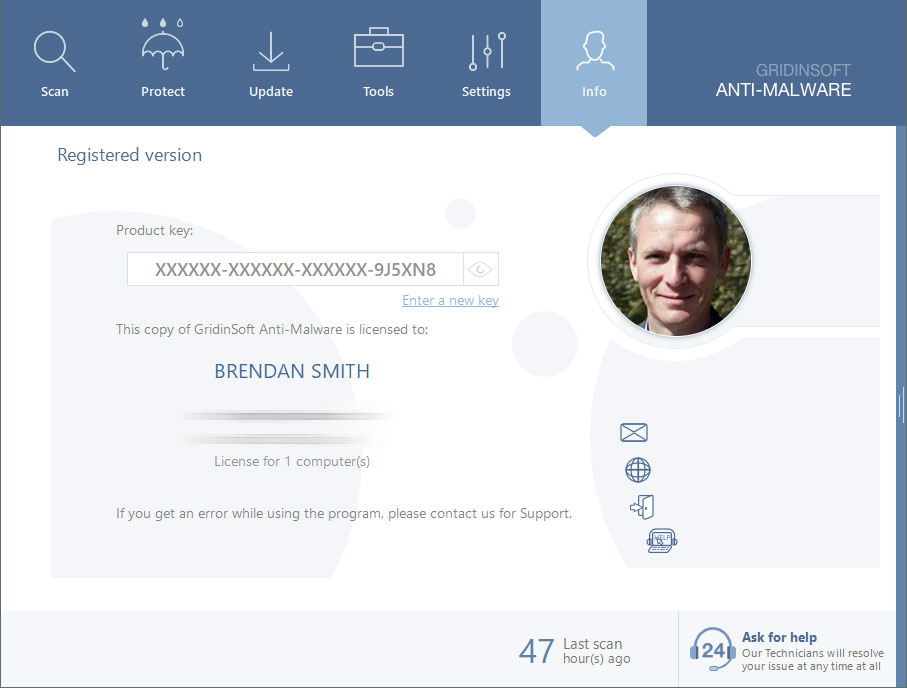Viewport: 907px width, 688px height.
Task: Go to the Settings sliders tab
Action: click(x=486, y=63)
